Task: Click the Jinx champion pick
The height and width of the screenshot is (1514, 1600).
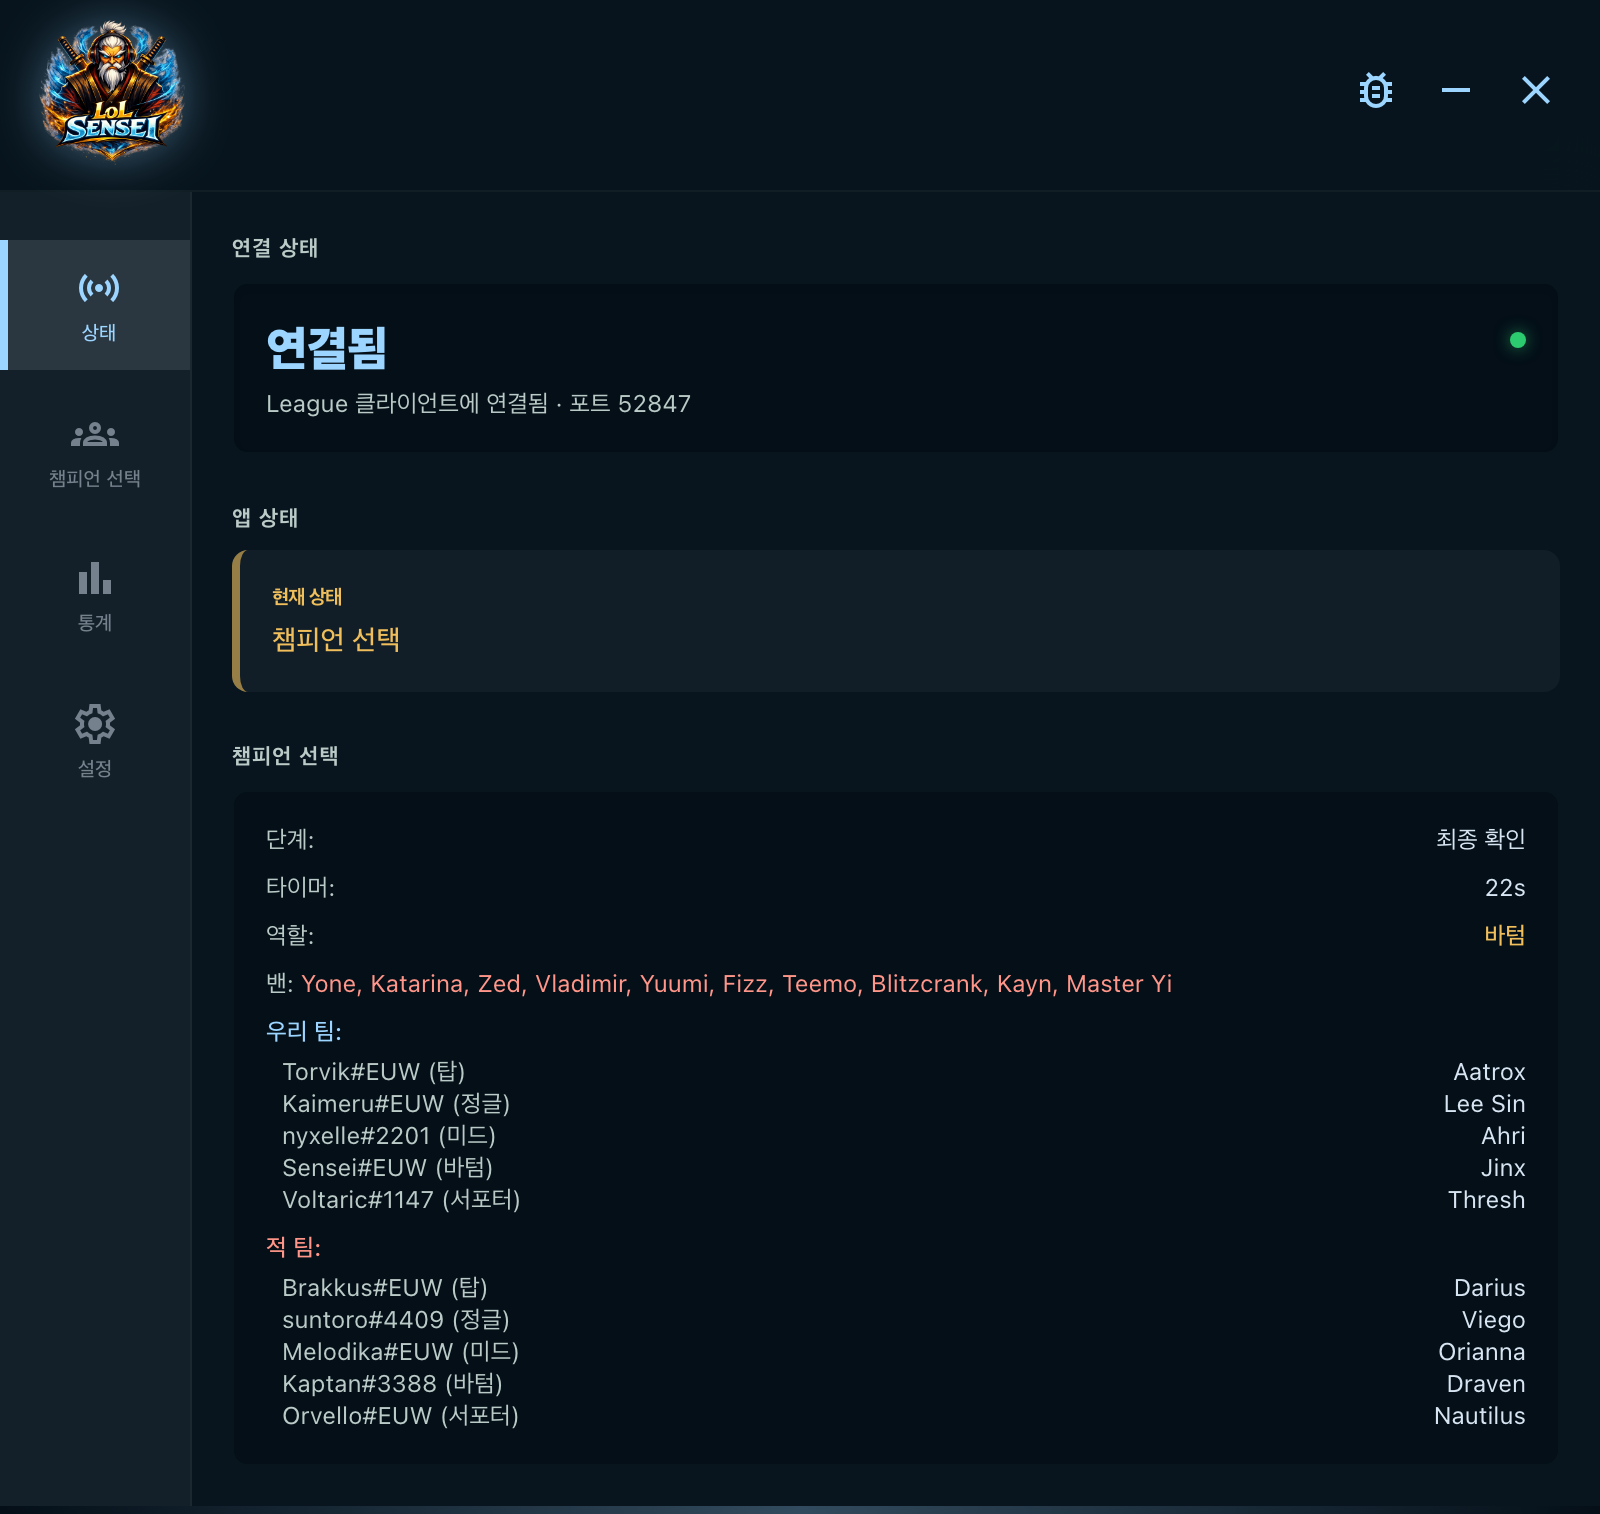Action: (1503, 1168)
